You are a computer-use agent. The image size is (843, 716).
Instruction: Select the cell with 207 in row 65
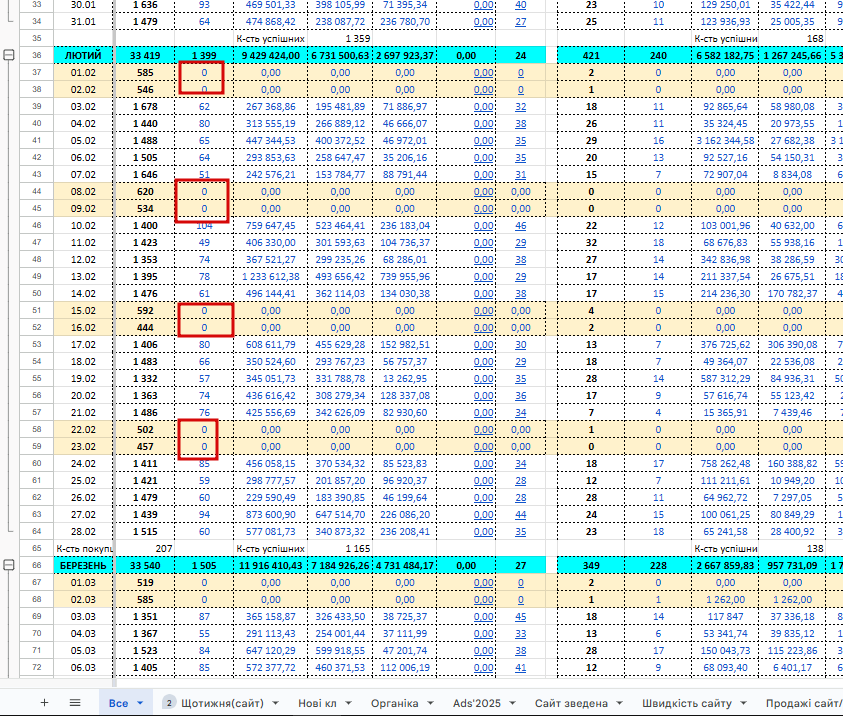click(x=145, y=548)
